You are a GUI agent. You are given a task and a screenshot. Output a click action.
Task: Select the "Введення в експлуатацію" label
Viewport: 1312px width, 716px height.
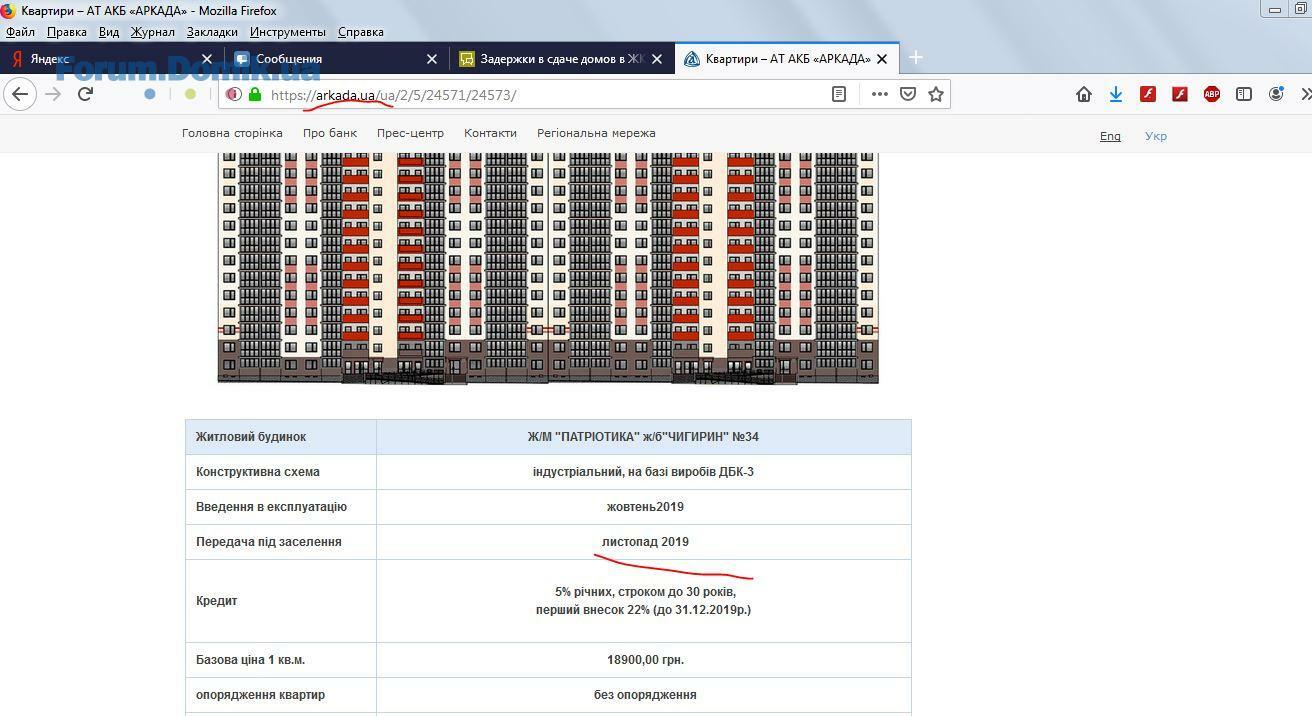(271, 507)
